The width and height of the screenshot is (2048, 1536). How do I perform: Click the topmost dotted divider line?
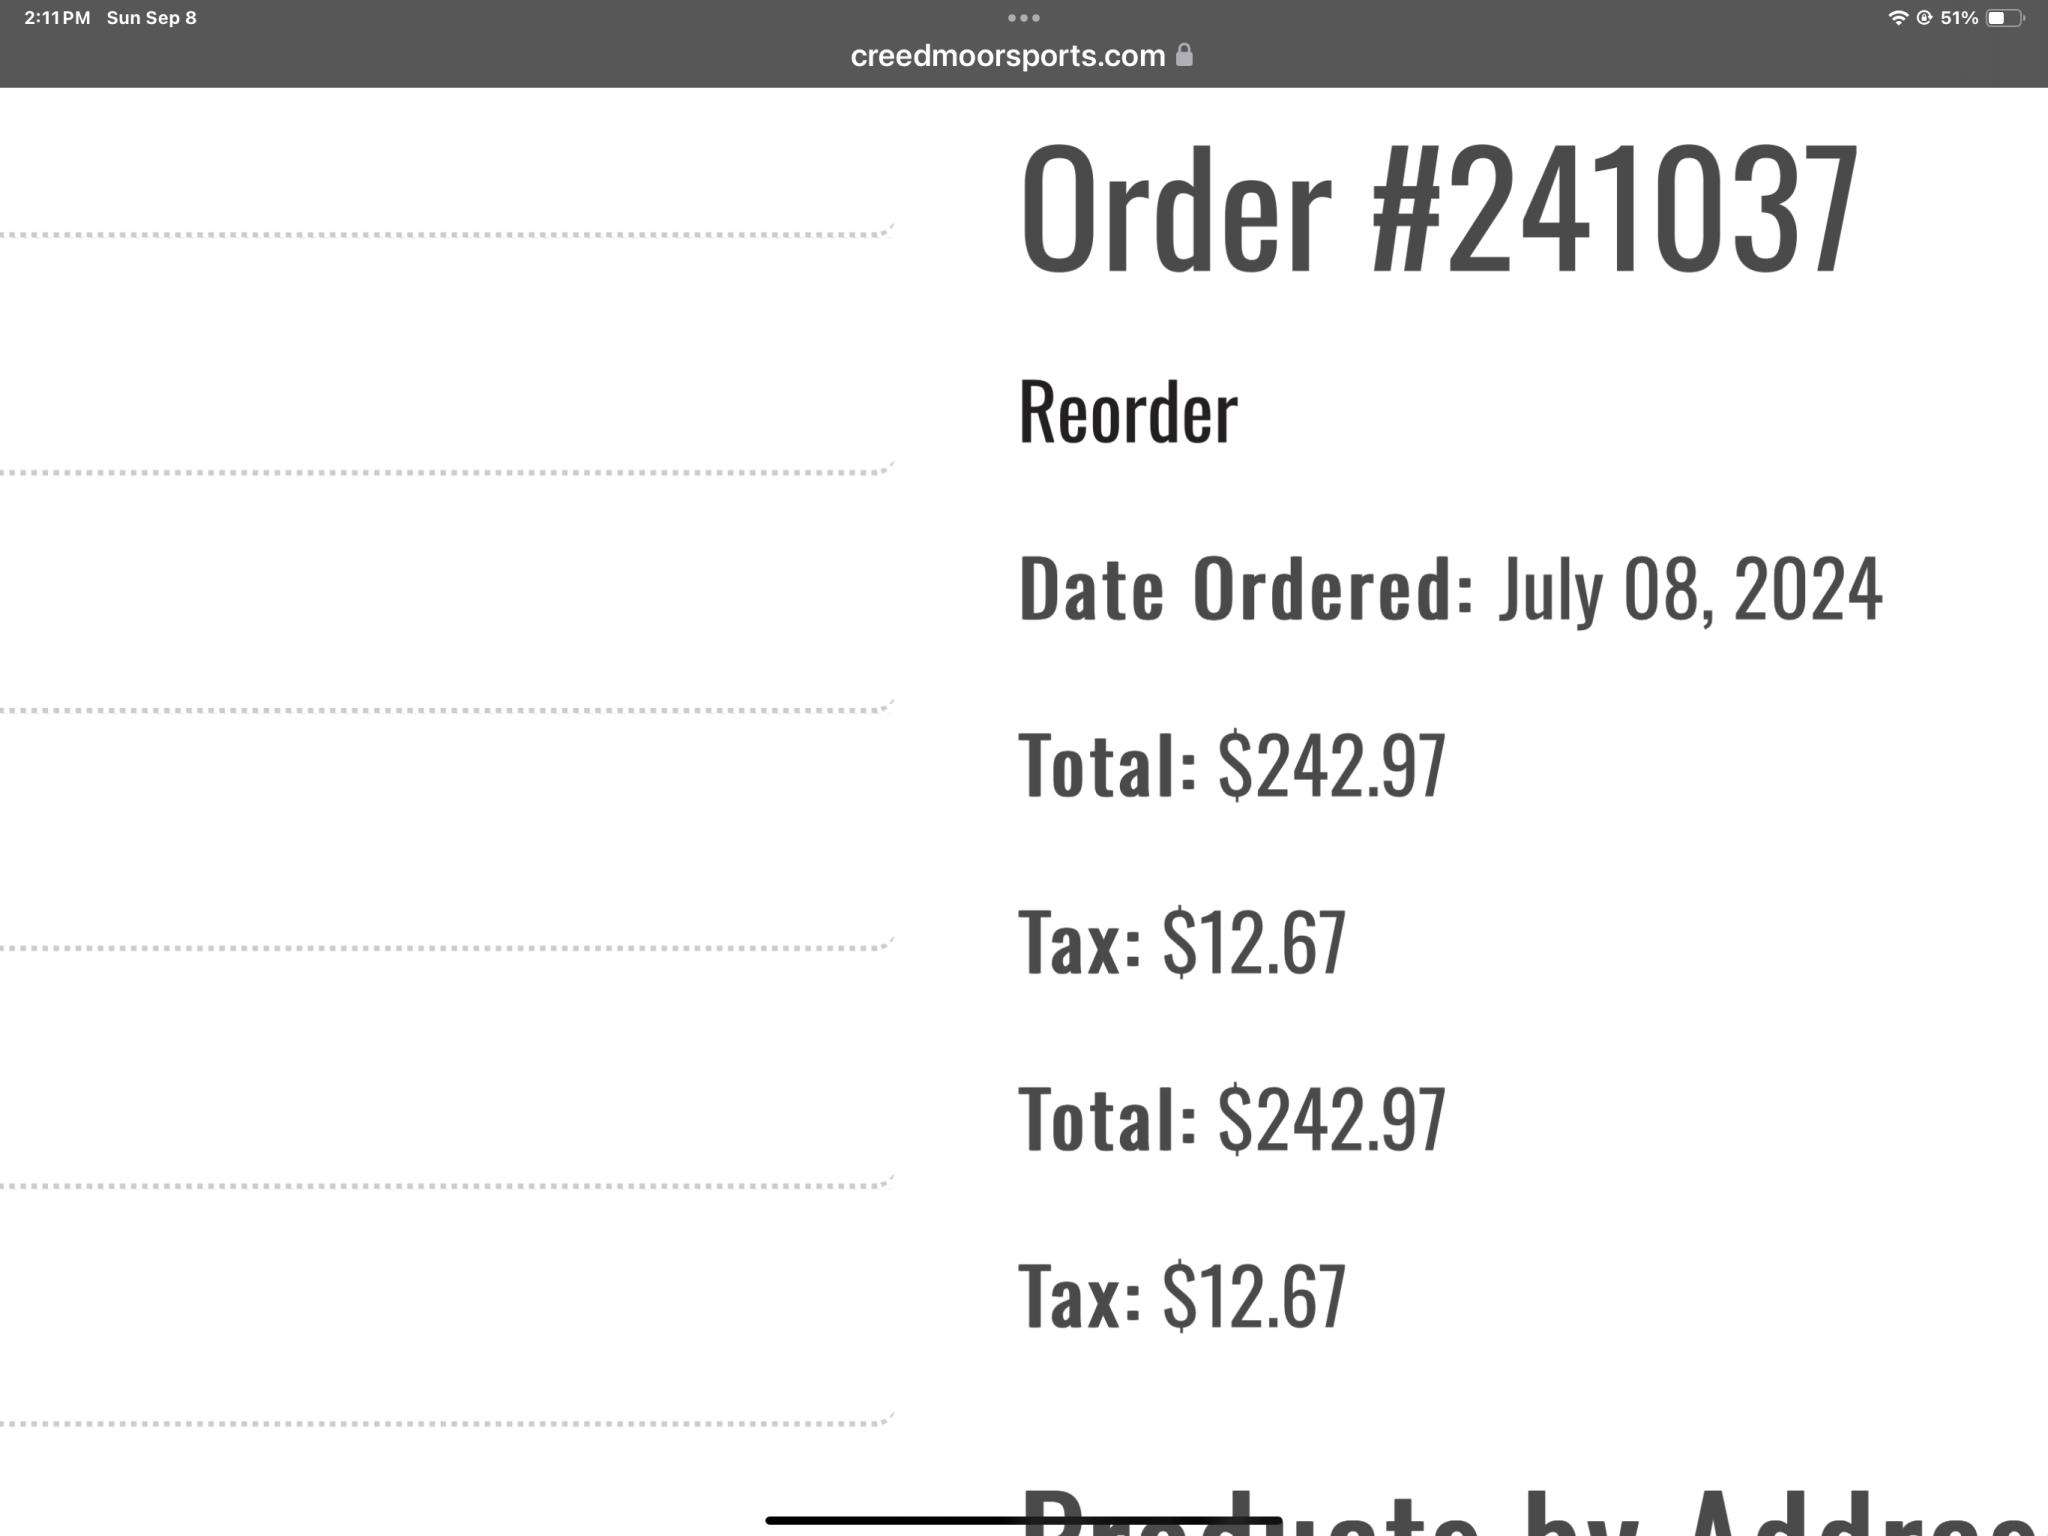pyautogui.click(x=446, y=233)
